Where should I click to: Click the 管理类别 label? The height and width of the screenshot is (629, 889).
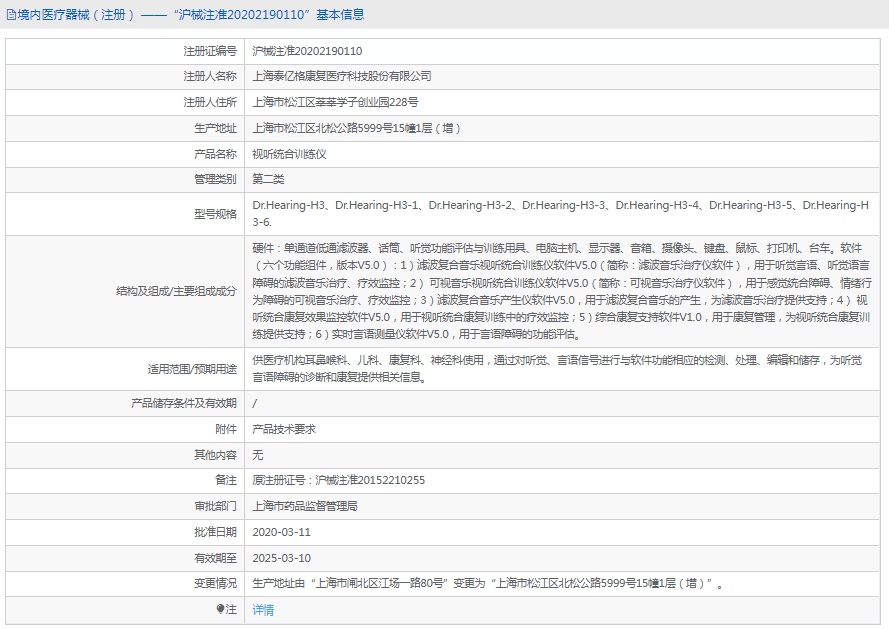(x=215, y=179)
